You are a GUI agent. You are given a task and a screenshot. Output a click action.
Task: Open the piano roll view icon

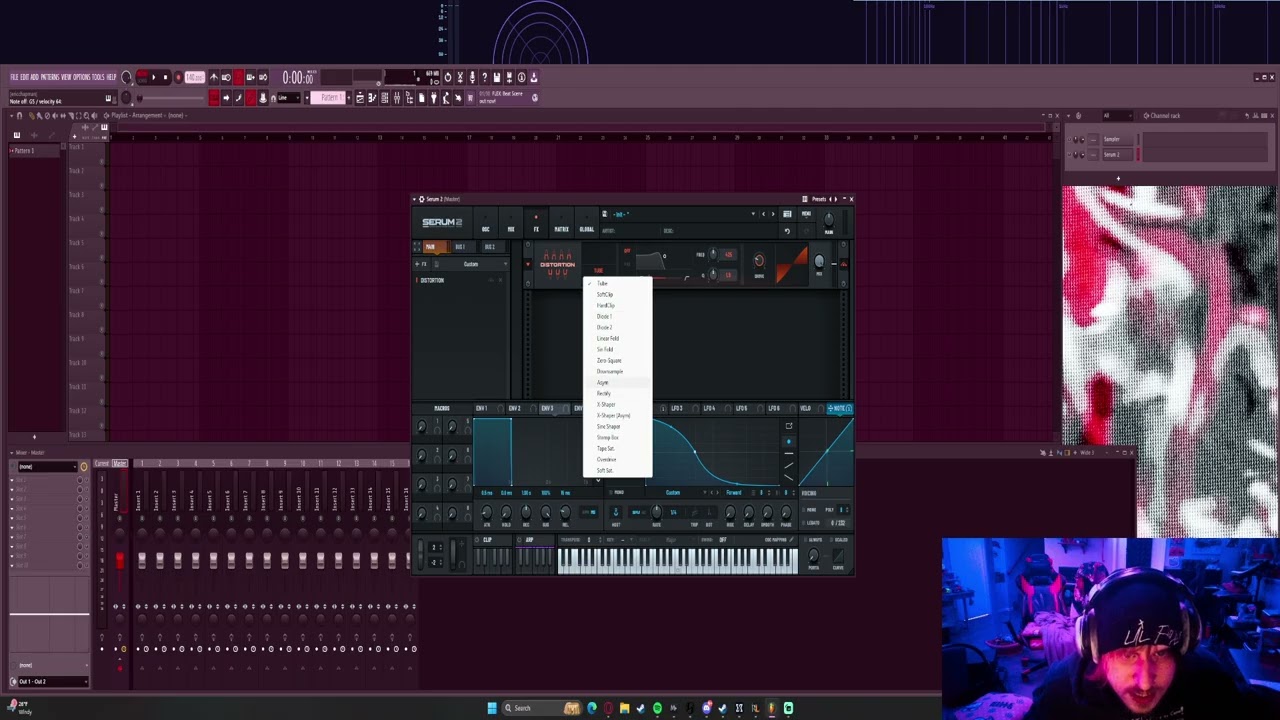point(372,97)
